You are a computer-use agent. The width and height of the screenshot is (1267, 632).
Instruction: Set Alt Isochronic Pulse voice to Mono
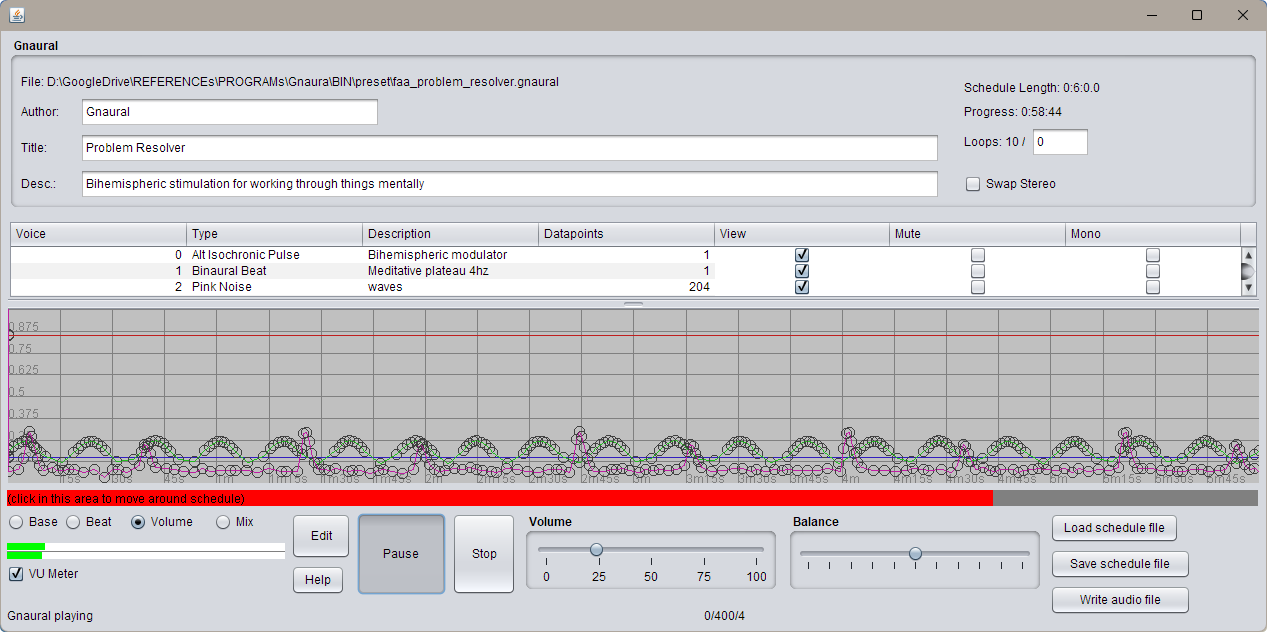pos(1153,255)
